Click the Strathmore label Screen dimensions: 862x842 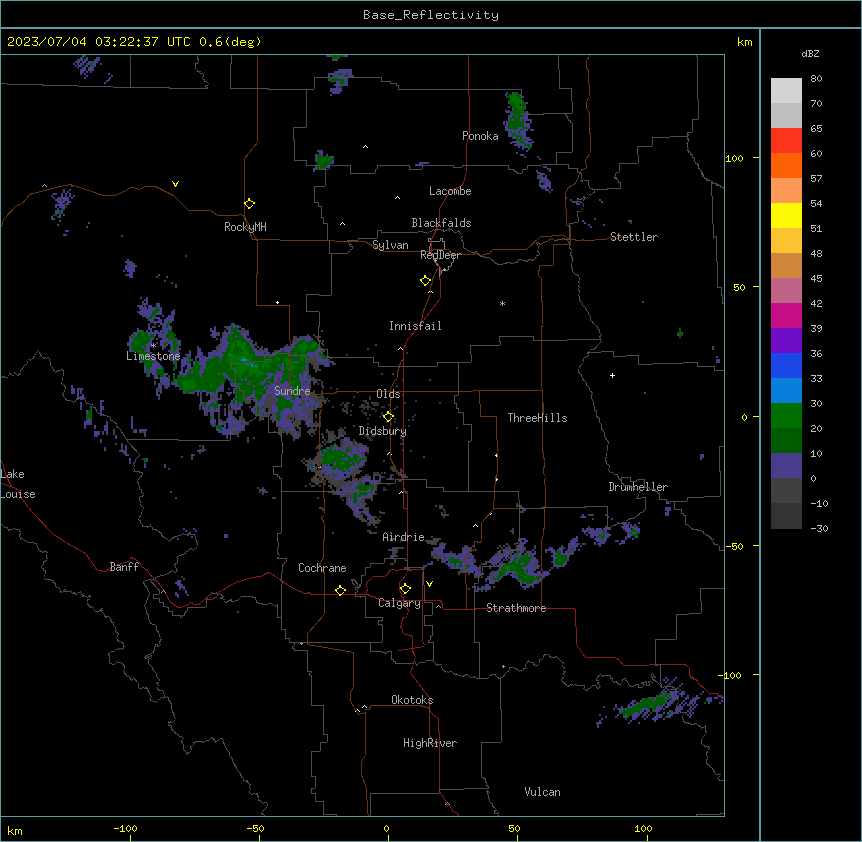click(516, 608)
